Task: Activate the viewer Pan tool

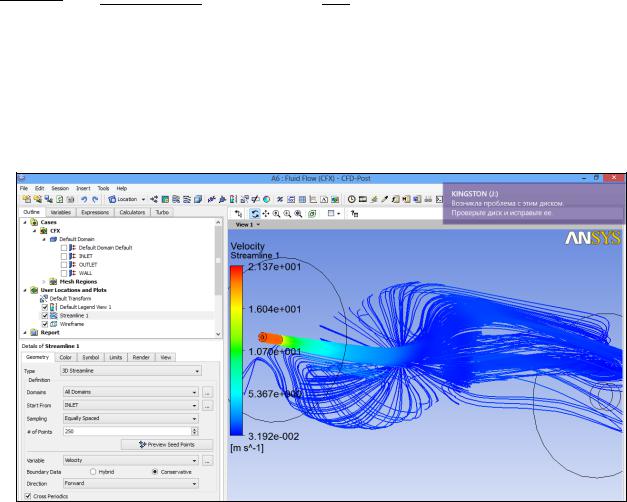Action: 266,214
